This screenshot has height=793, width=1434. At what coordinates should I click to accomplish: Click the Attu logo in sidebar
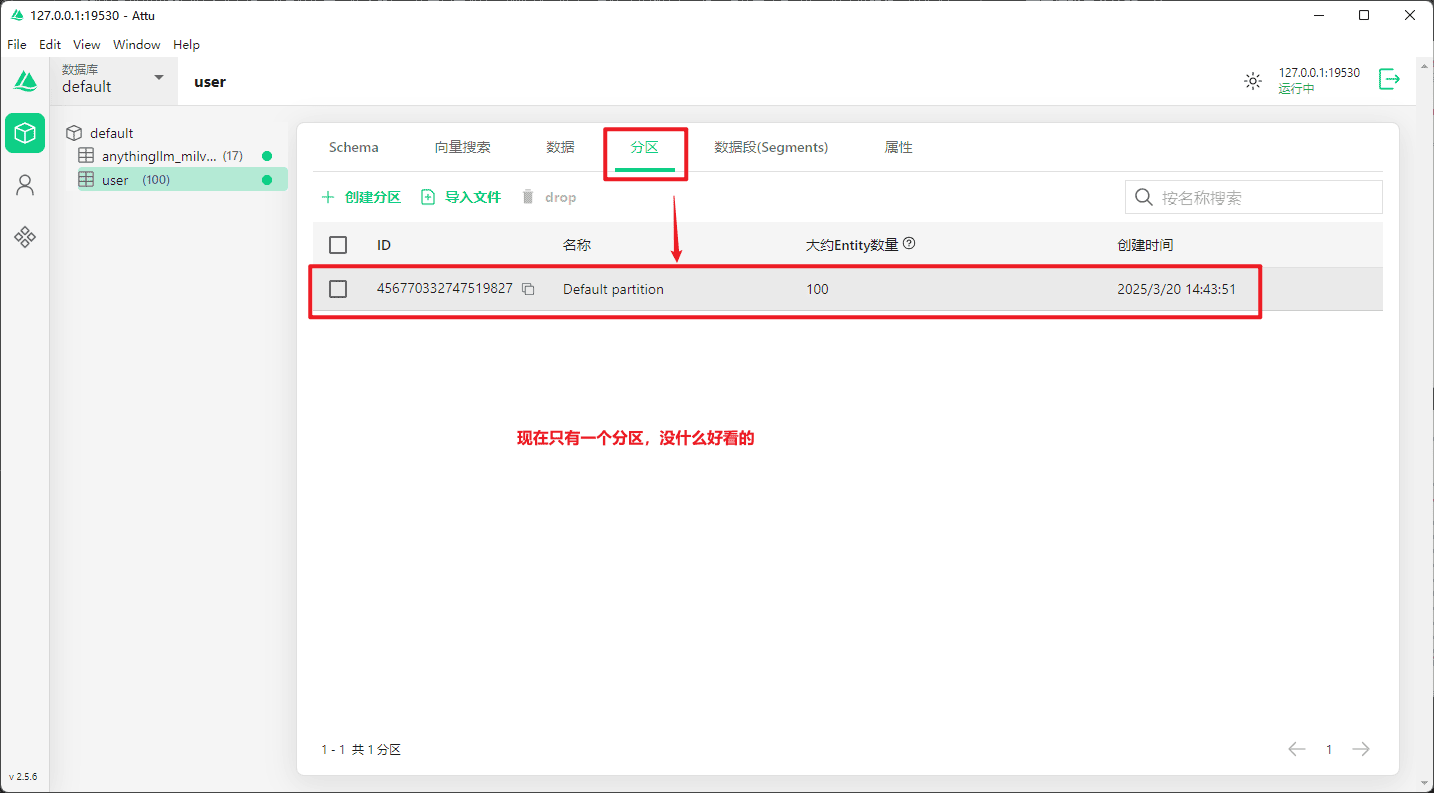pyautogui.click(x=25, y=81)
